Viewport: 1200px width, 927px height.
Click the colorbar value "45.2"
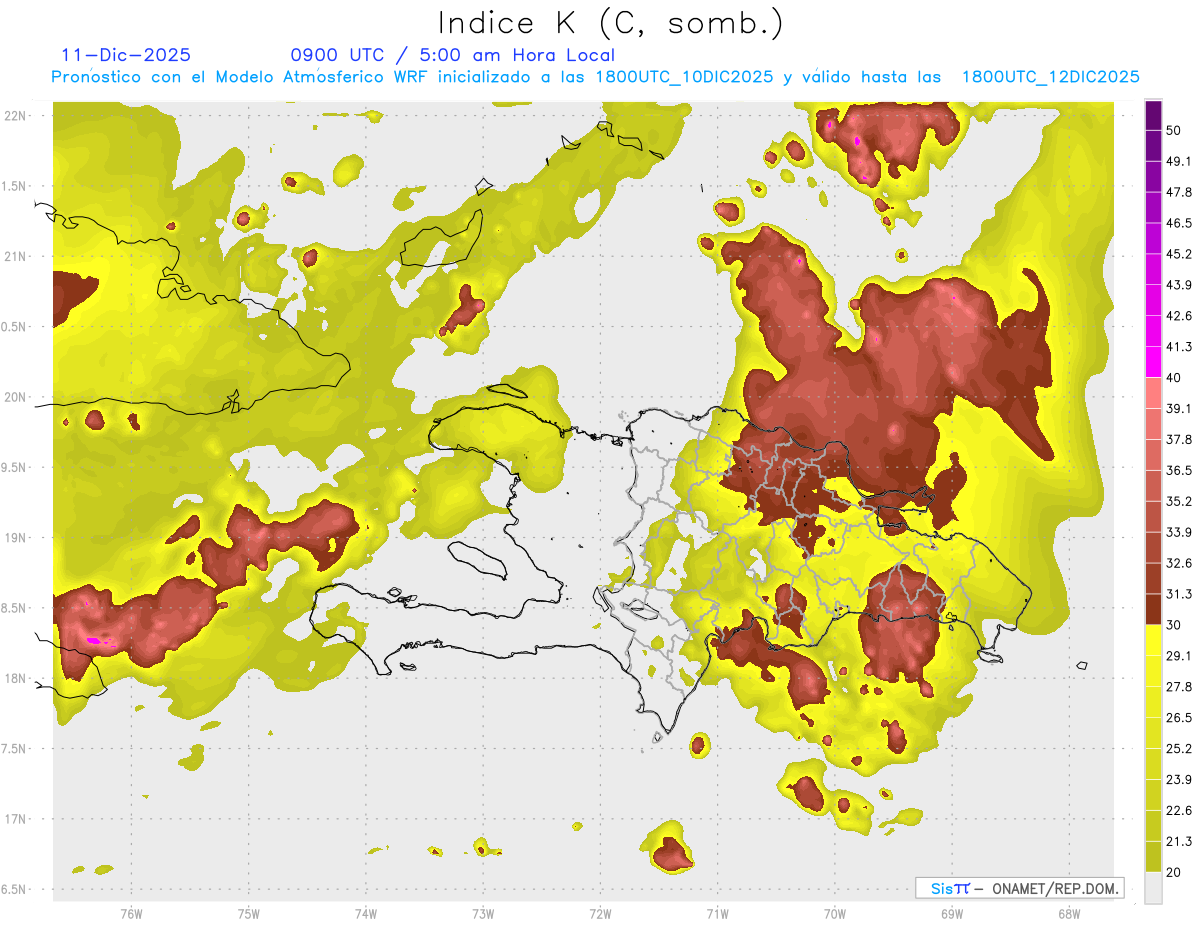pyautogui.click(x=1180, y=254)
